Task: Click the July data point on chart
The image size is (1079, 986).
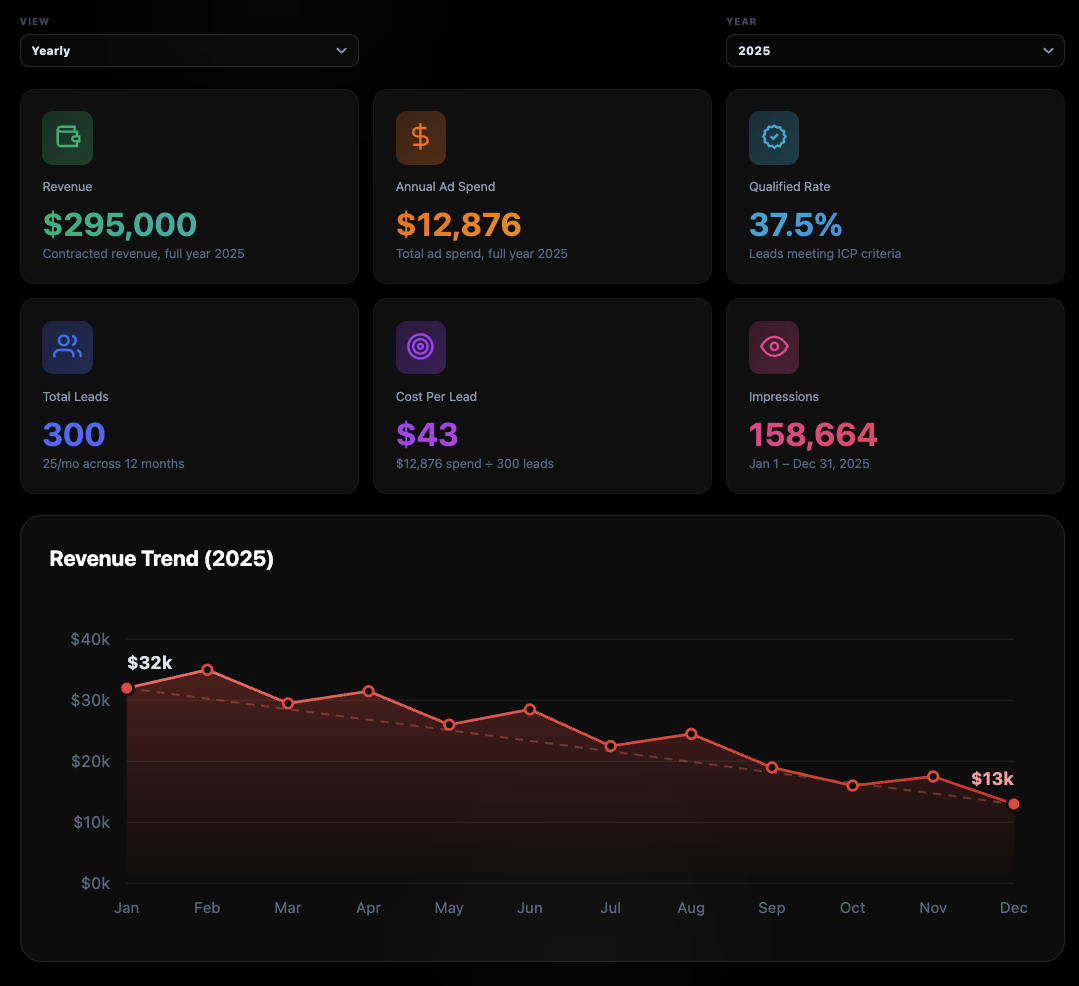Action: click(610, 746)
